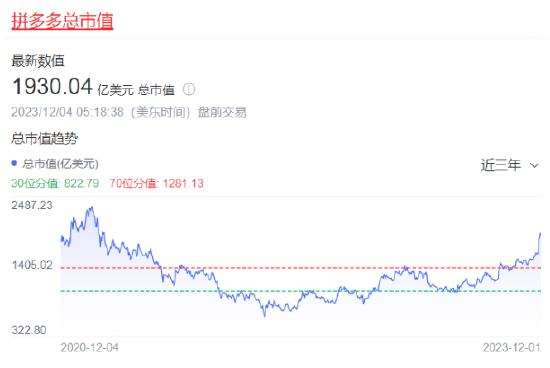This screenshot has height=368, width=550.
Task: Select the 30位分值: 822.79 label
Action: tap(55, 183)
